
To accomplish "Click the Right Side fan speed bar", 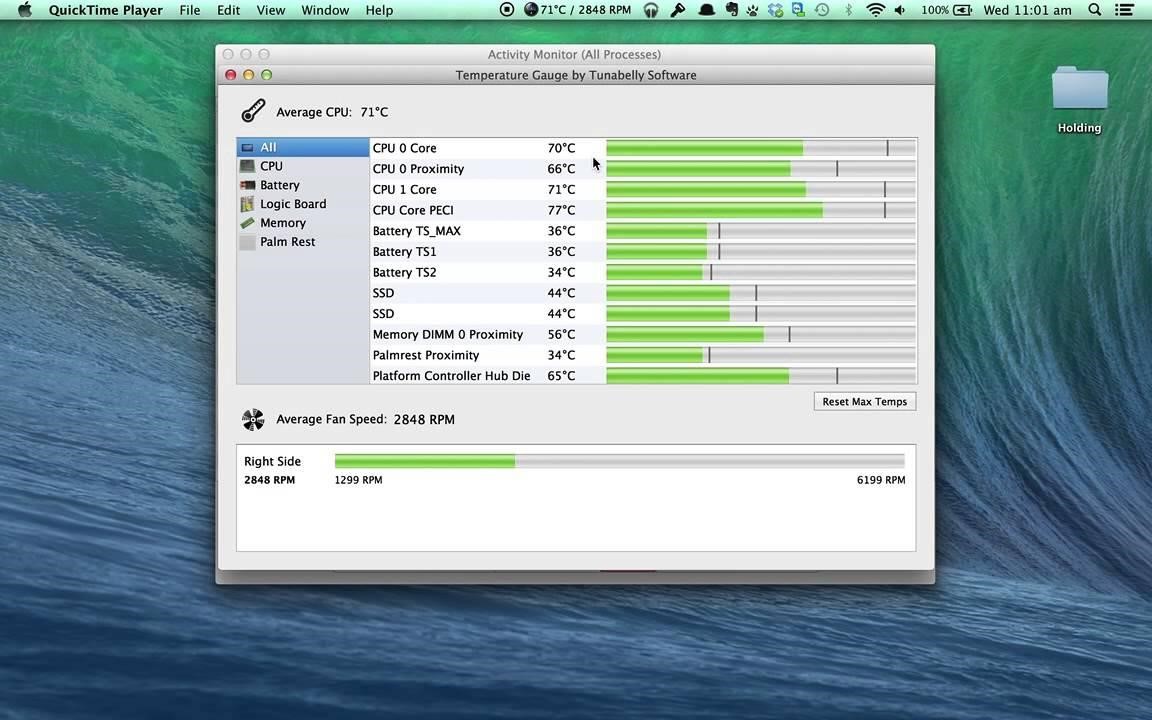I will click(619, 461).
